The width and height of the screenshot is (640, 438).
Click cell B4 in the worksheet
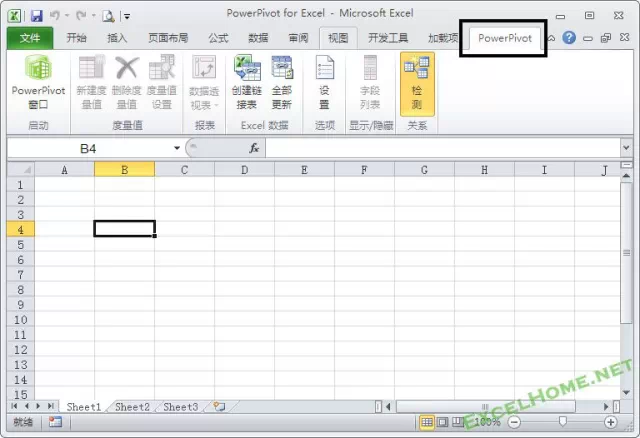(124, 229)
